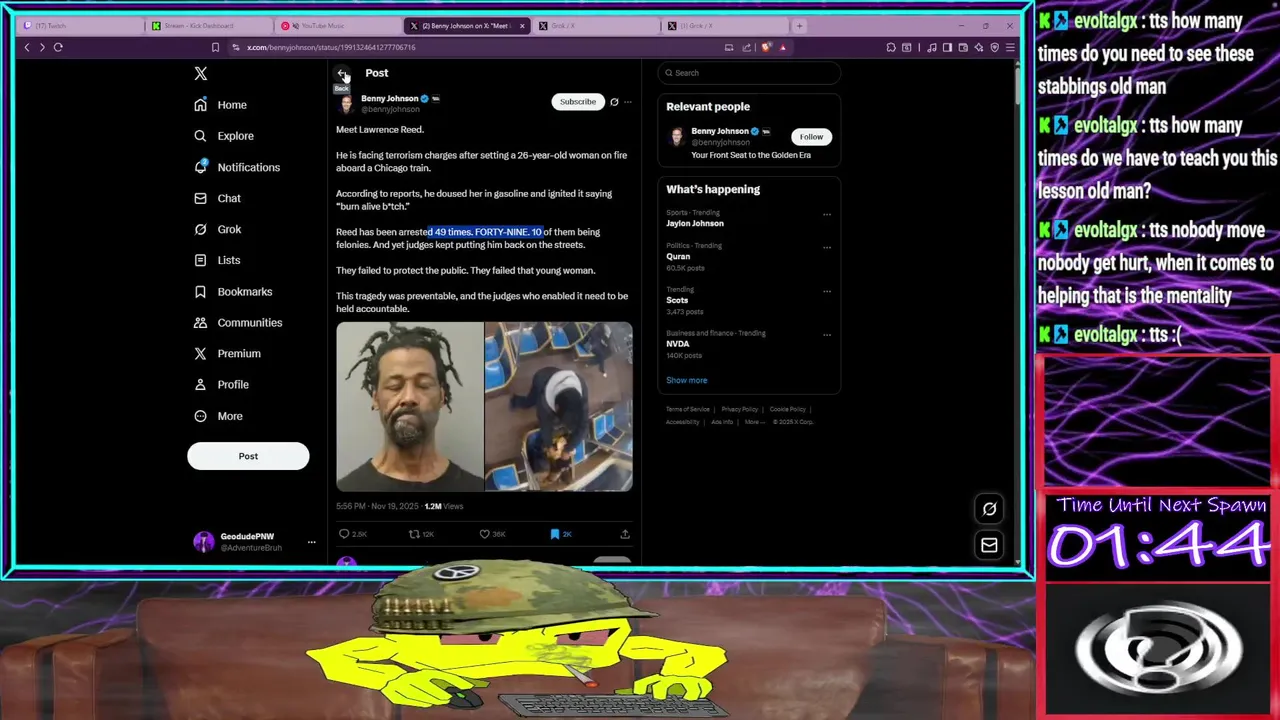
Task: Open Profile in the sidebar
Action: (221, 384)
